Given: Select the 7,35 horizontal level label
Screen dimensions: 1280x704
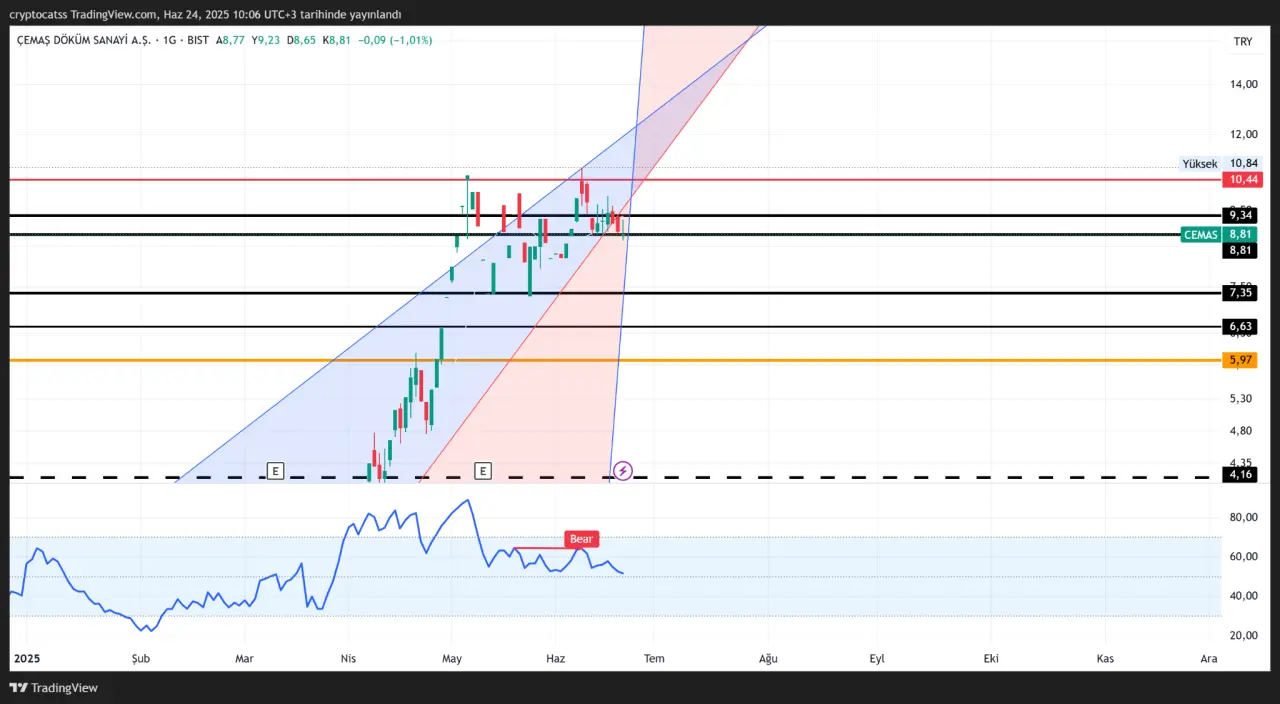Looking at the screenshot, I should 1241,293.
